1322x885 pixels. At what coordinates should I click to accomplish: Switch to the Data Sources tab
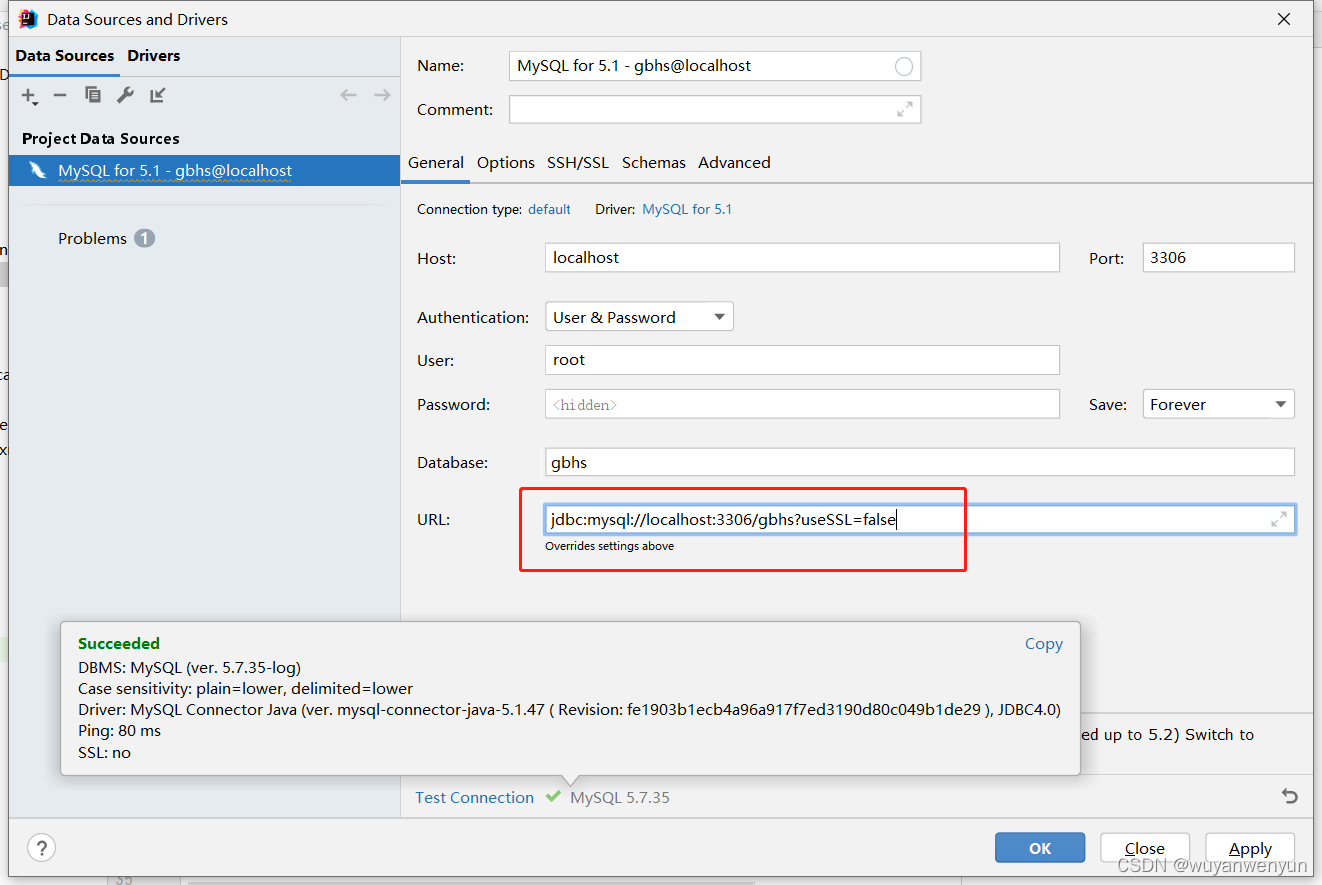(65, 55)
